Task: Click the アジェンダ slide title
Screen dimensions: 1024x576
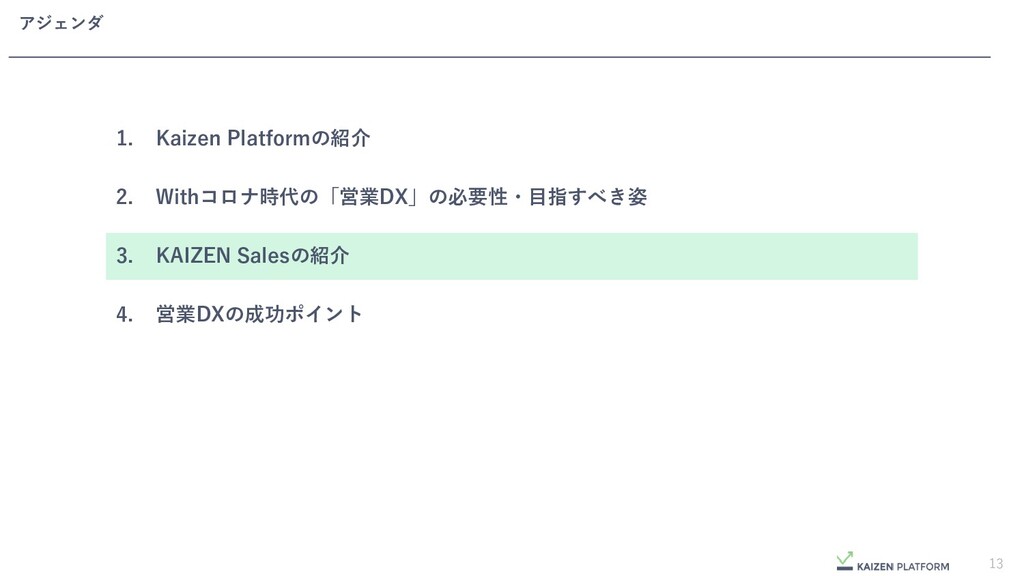Action: pyautogui.click(x=61, y=23)
